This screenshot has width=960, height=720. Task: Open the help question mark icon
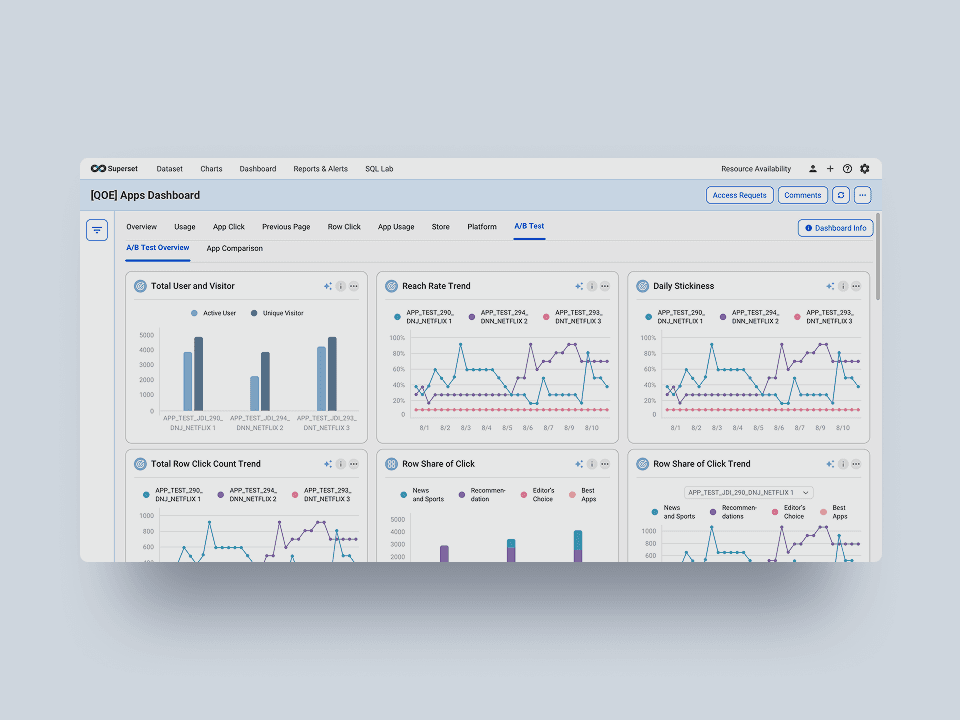[847, 169]
